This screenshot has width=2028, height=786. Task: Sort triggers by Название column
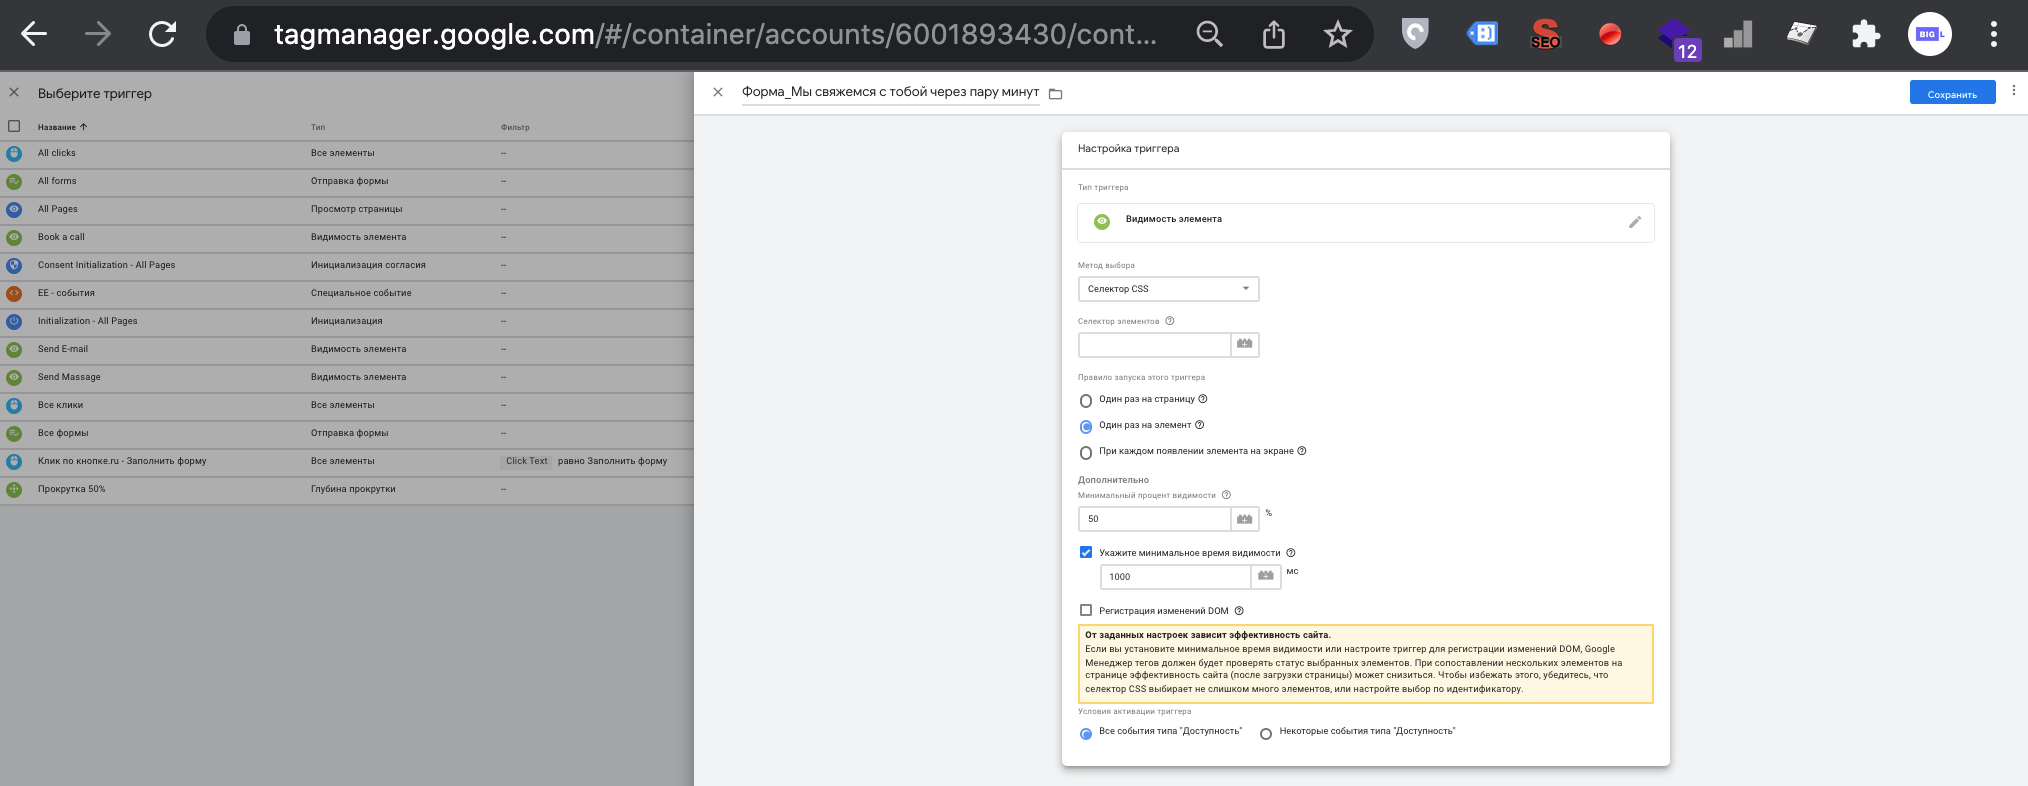pos(62,127)
